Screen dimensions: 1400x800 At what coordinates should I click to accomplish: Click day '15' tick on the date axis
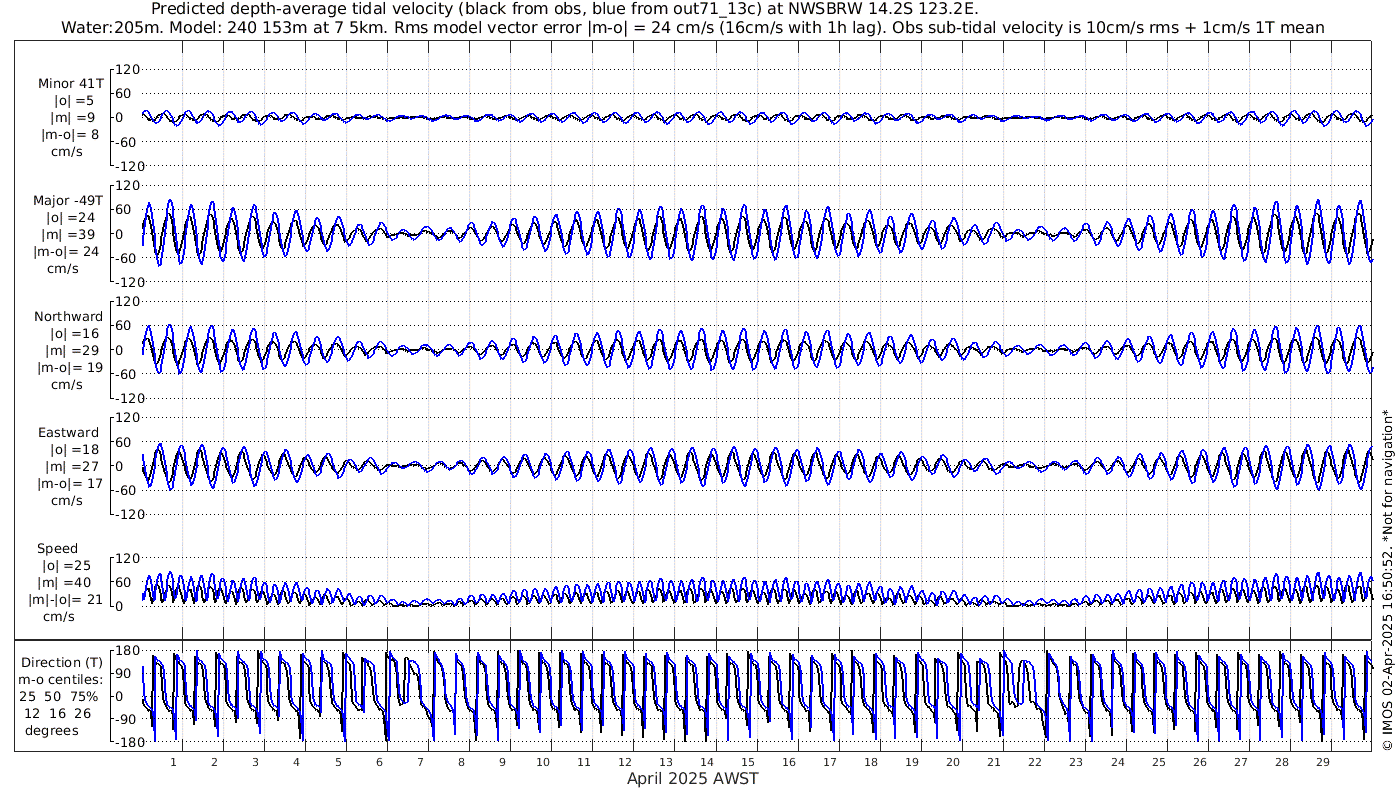point(748,762)
